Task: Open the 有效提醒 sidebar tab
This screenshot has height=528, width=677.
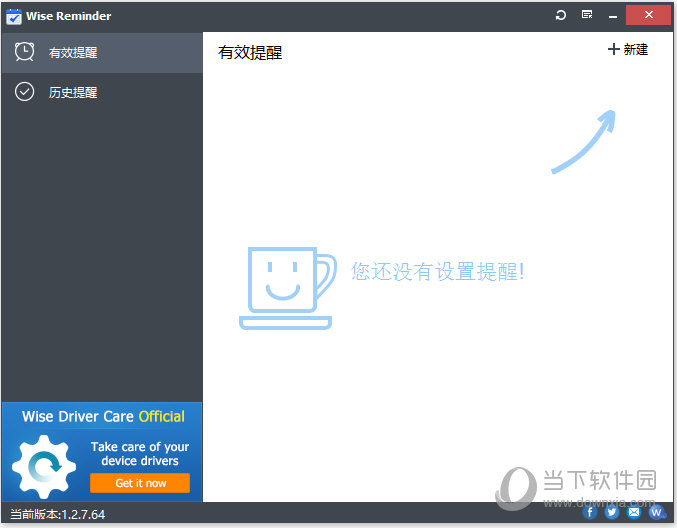Action: click(x=102, y=52)
